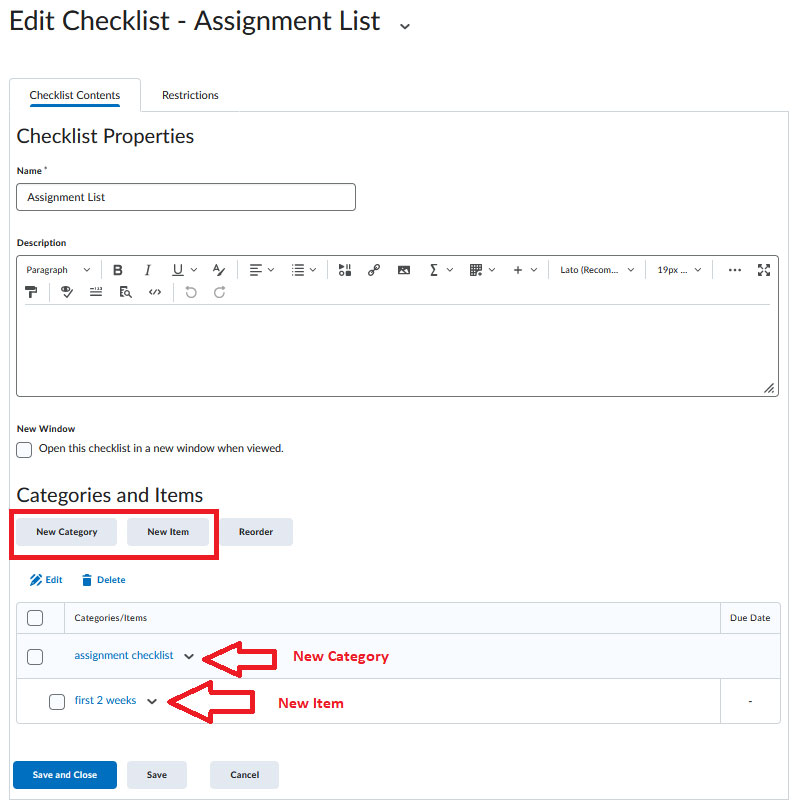This screenshot has width=797, height=806.
Task: Check the 'assignment checklist' category checkbox
Action: tap(35, 656)
